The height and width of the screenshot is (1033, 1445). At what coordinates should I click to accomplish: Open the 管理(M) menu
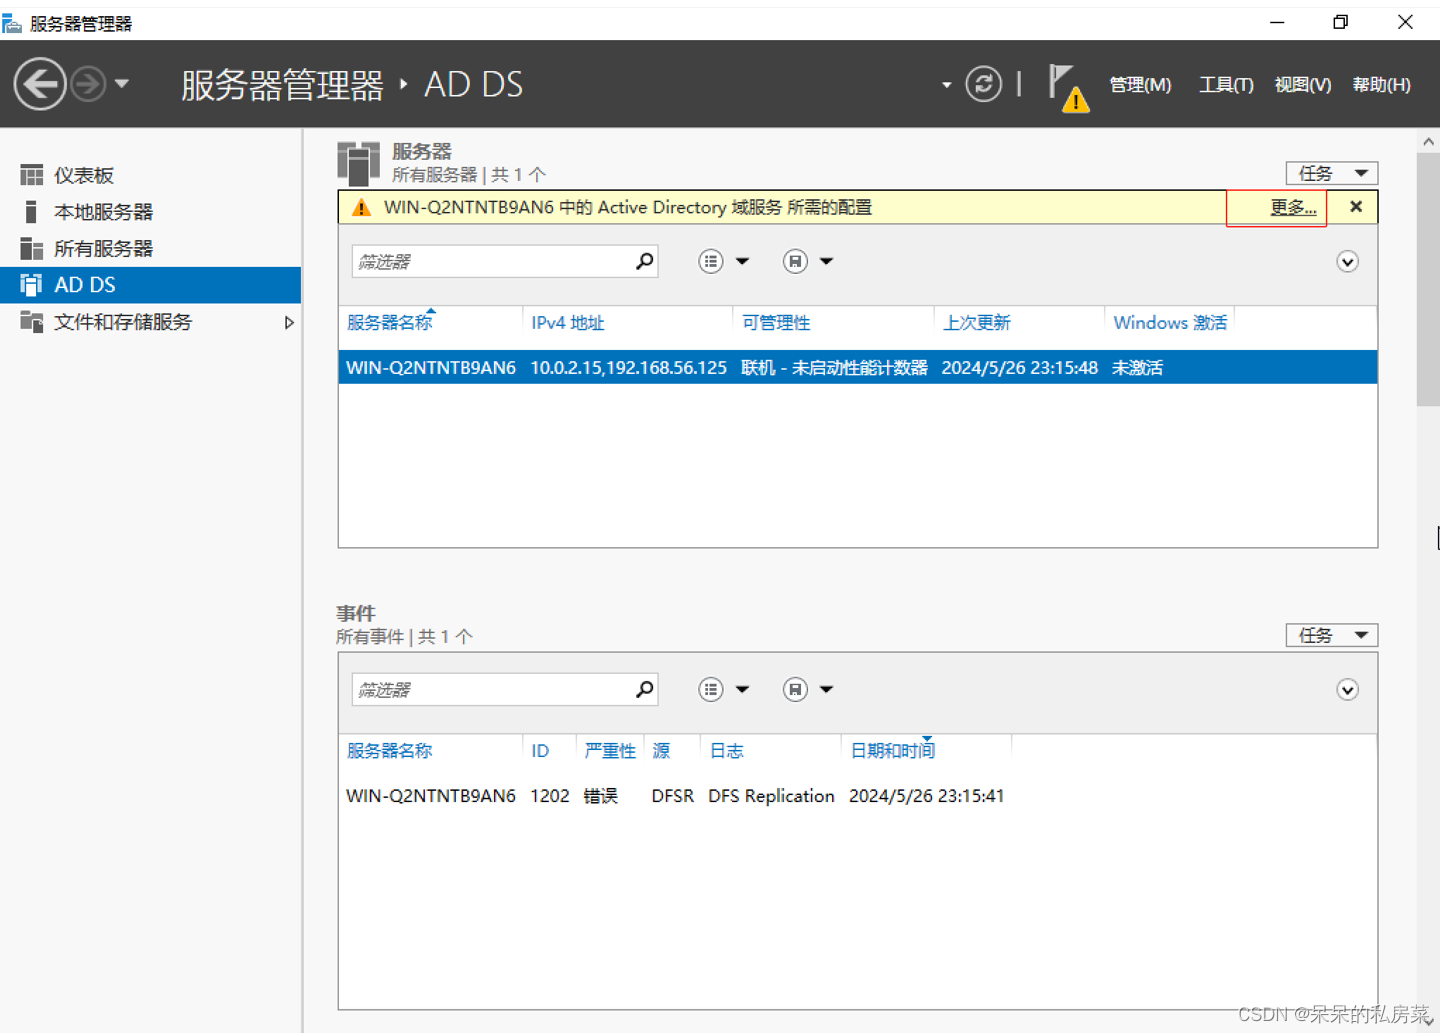pos(1140,85)
